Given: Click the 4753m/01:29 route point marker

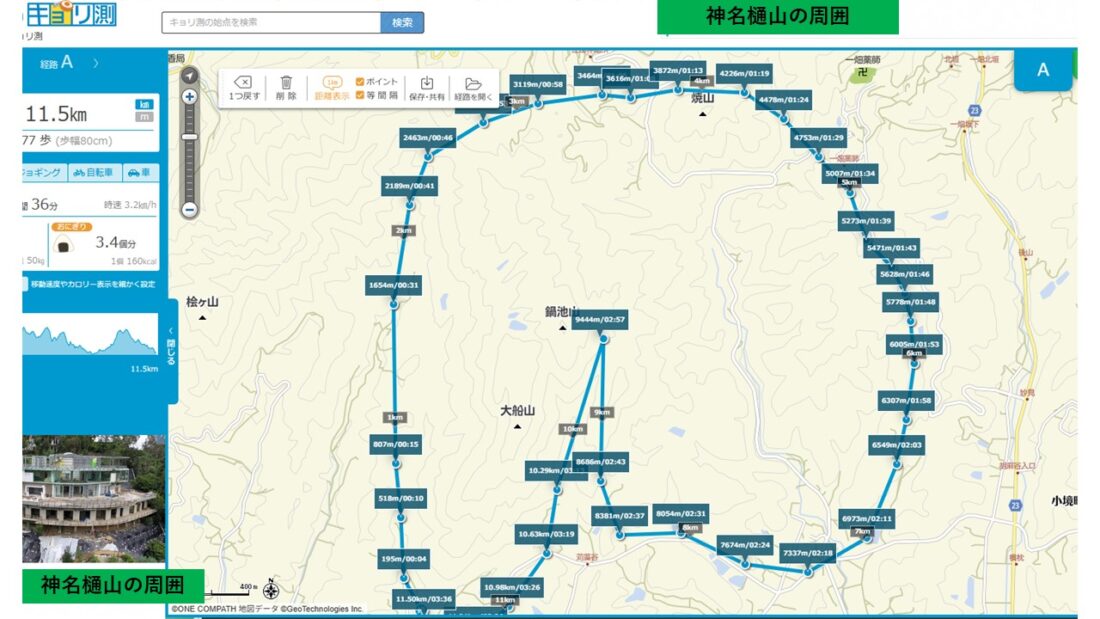Looking at the screenshot, I should [x=819, y=138].
